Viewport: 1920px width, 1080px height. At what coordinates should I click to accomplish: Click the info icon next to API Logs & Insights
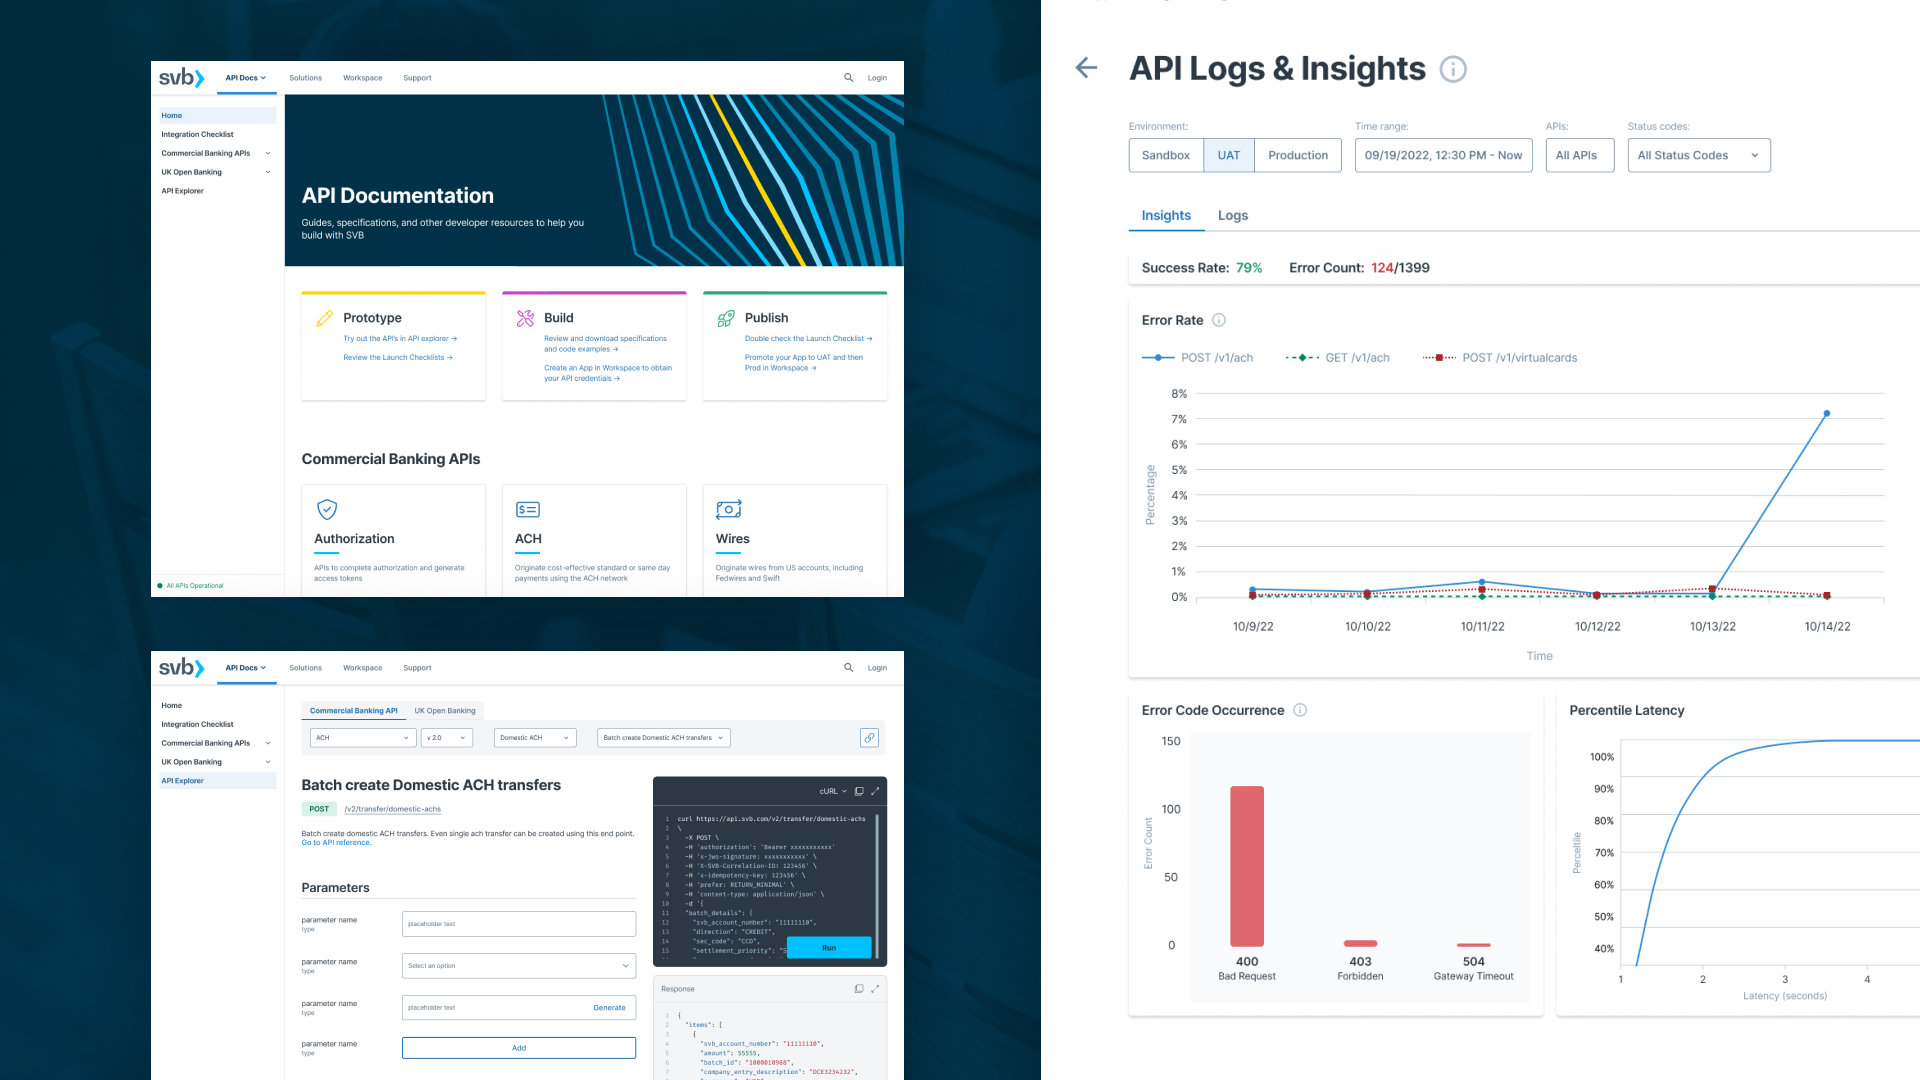pos(1453,69)
